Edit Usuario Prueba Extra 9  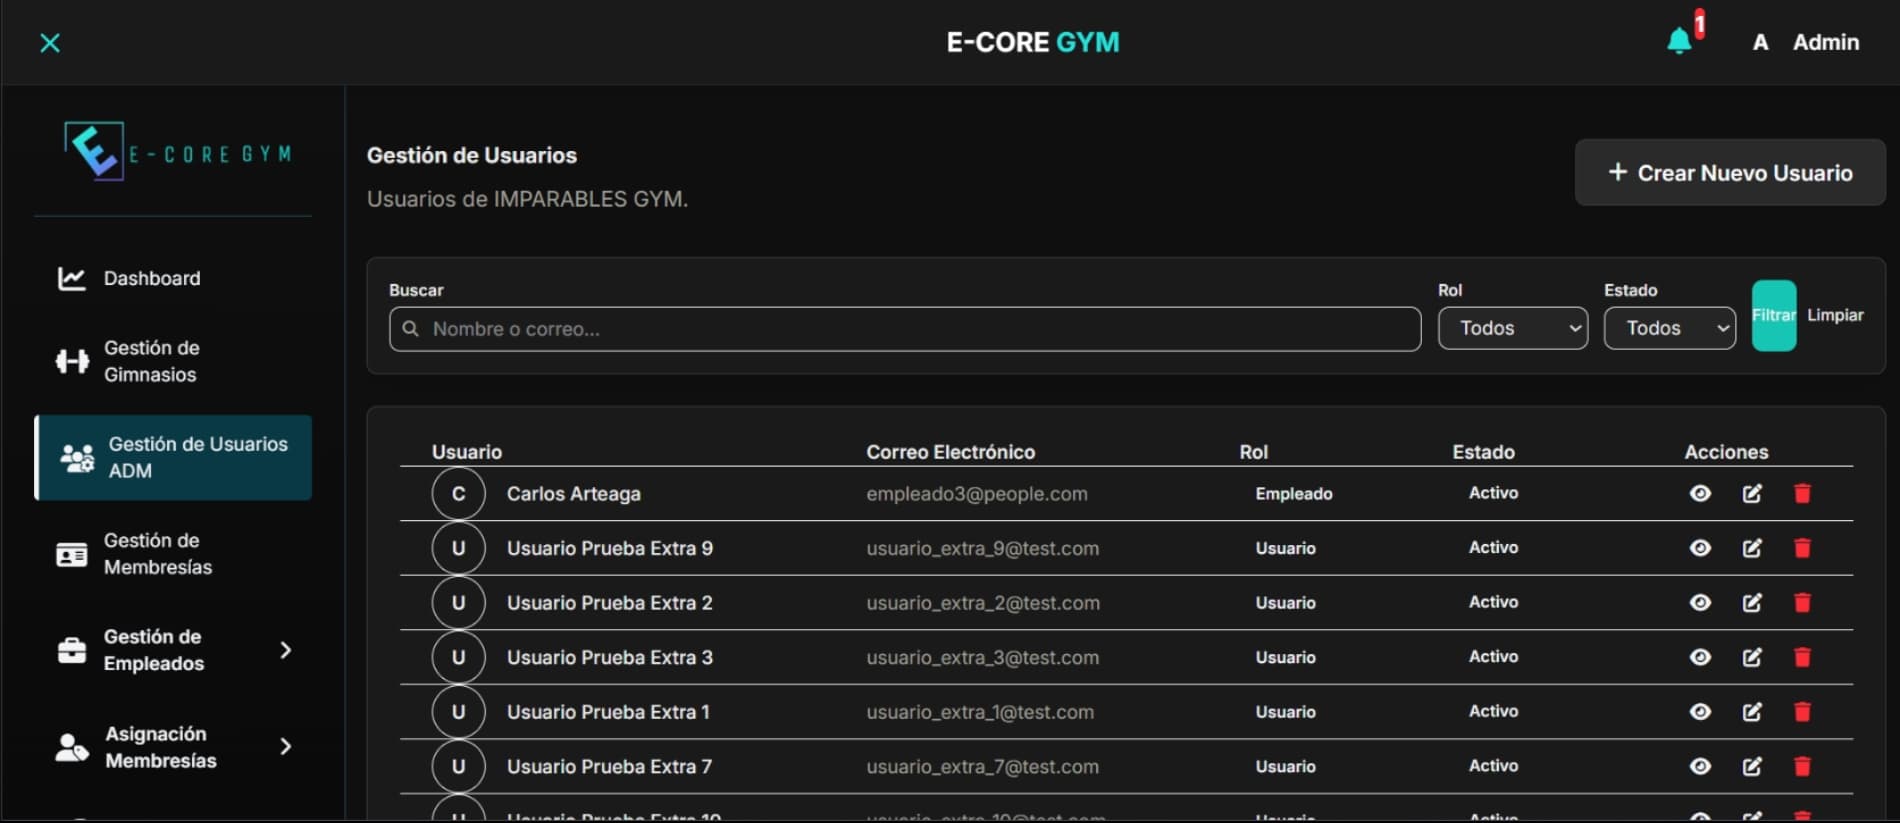click(1752, 548)
